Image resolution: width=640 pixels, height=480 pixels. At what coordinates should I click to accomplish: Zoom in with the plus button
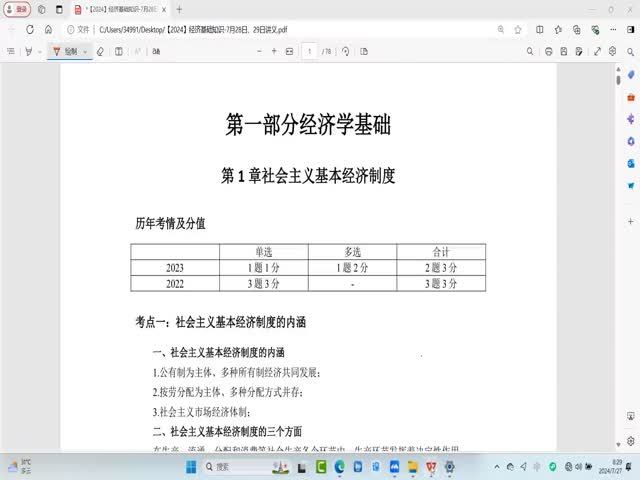(x=274, y=51)
